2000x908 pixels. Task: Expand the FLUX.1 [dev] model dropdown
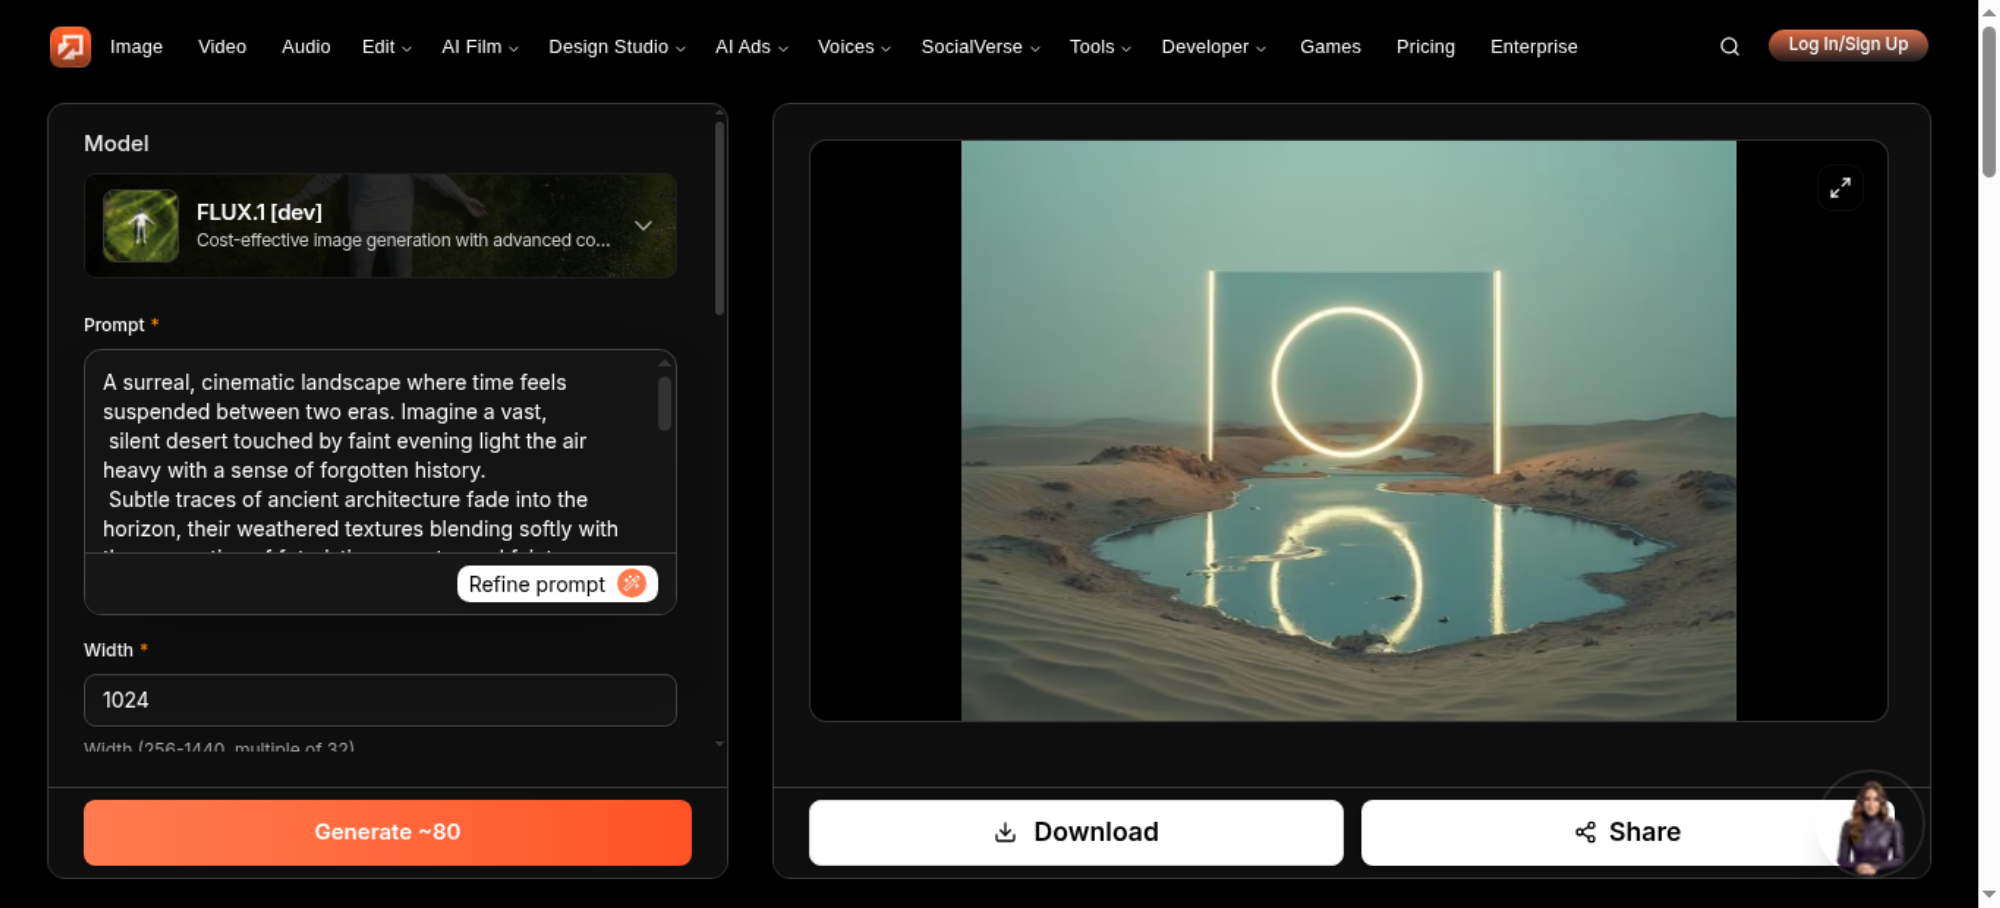(644, 226)
